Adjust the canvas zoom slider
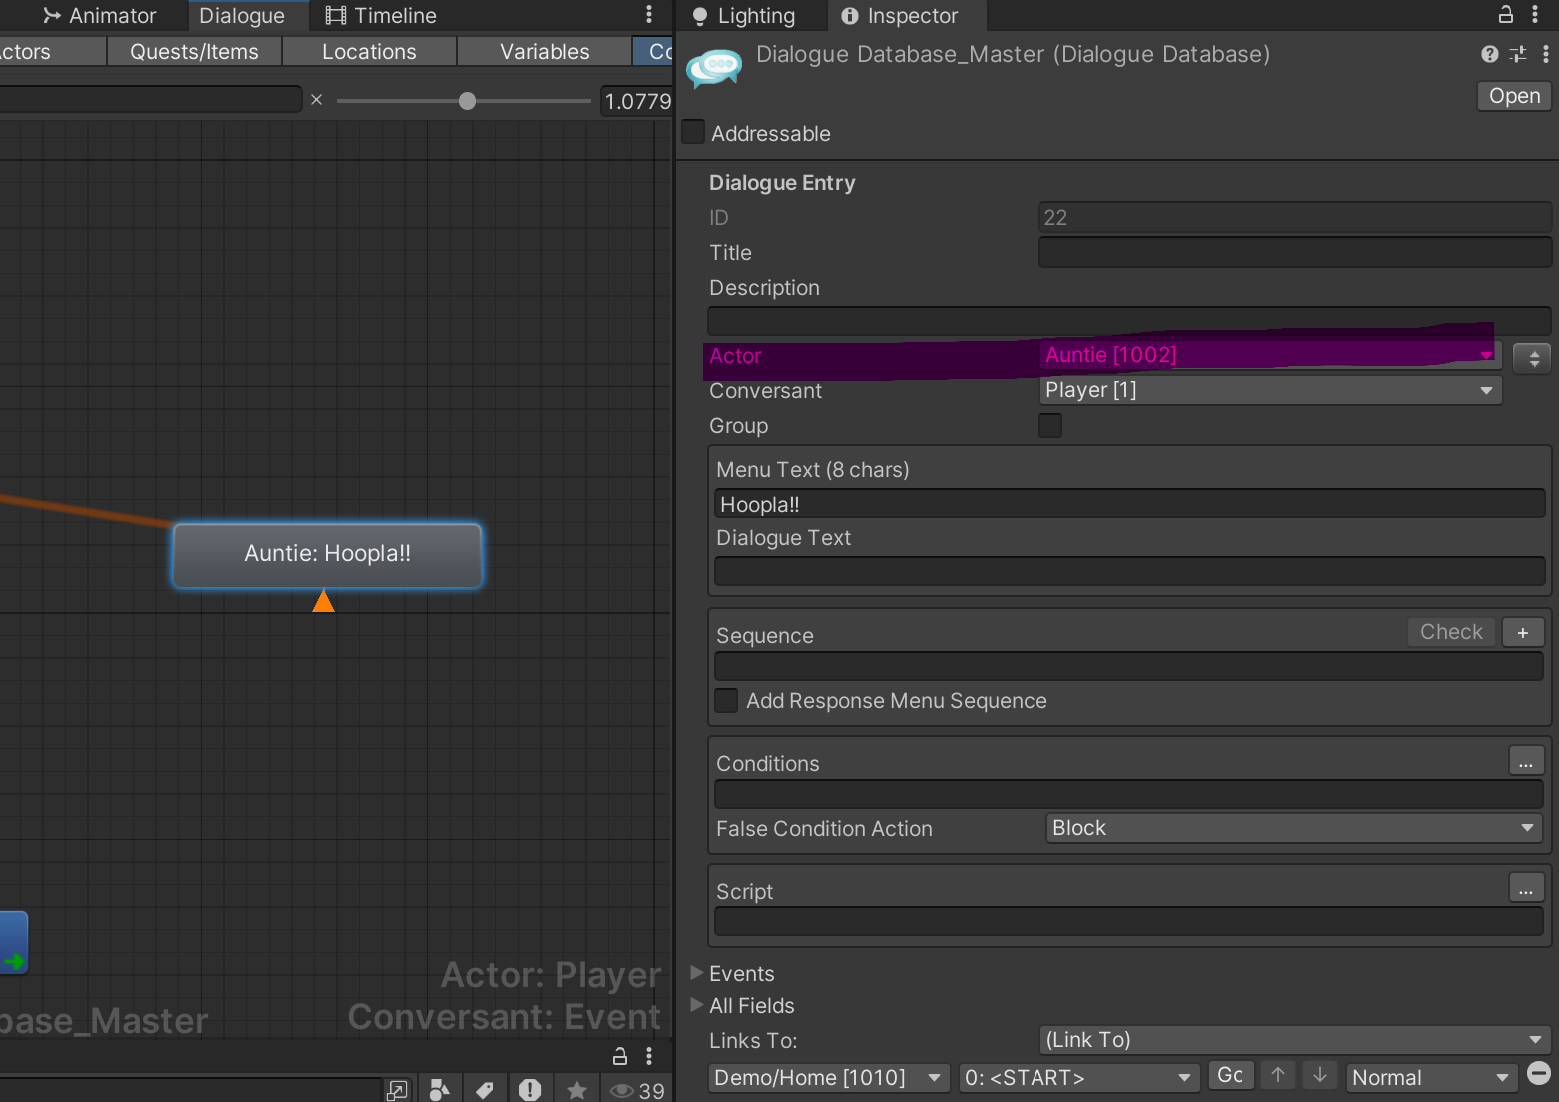The width and height of the screenshot is (1559, 1102). click(x=467, y=101)
